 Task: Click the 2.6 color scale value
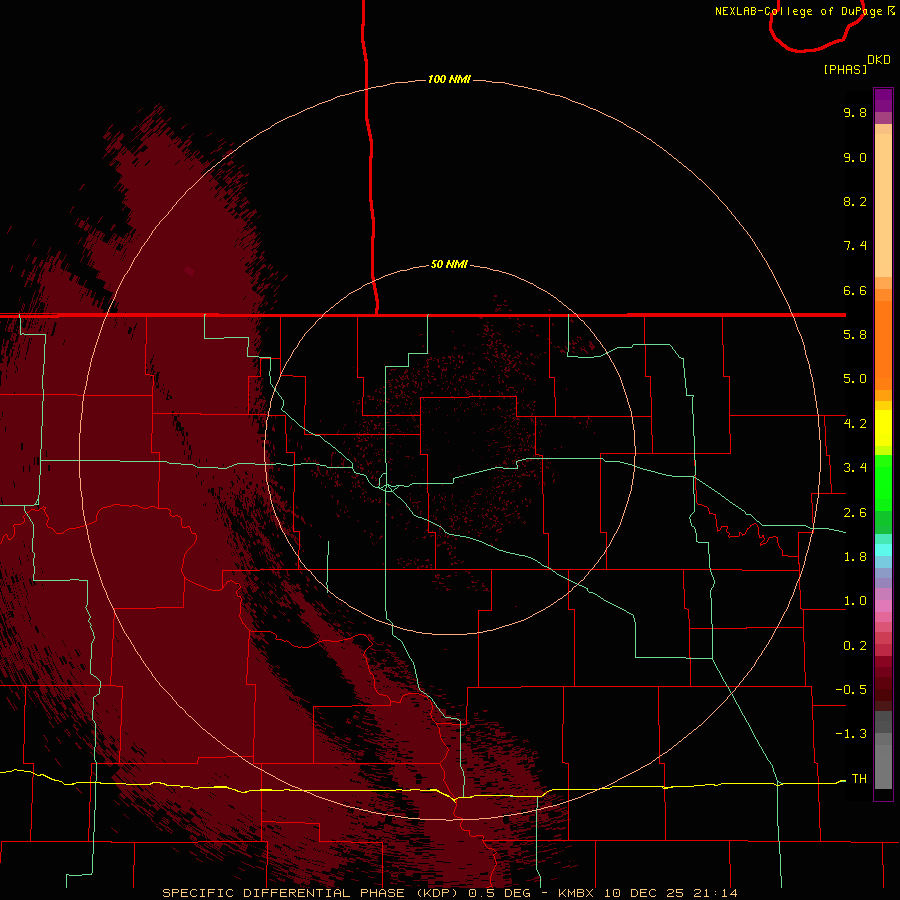click(x=855, y=513)
